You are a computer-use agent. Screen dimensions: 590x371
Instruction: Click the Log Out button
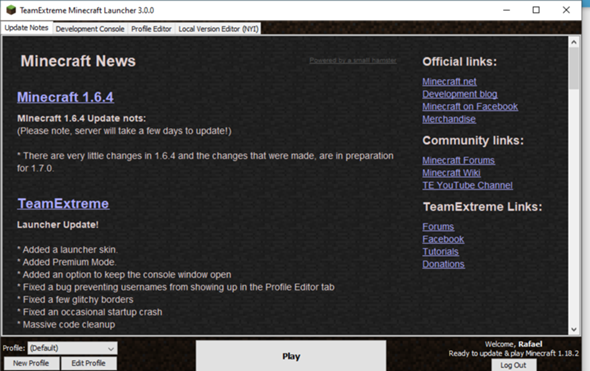click(x=514, y=365)
